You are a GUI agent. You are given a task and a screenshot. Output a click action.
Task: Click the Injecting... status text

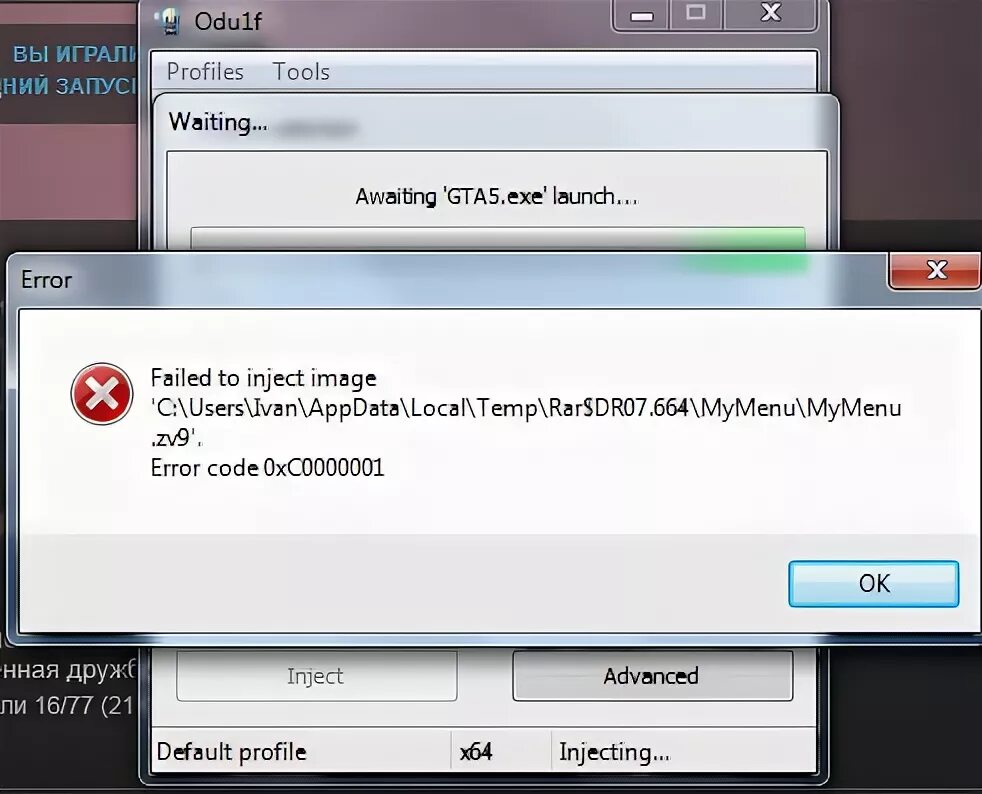coord(614,752)
